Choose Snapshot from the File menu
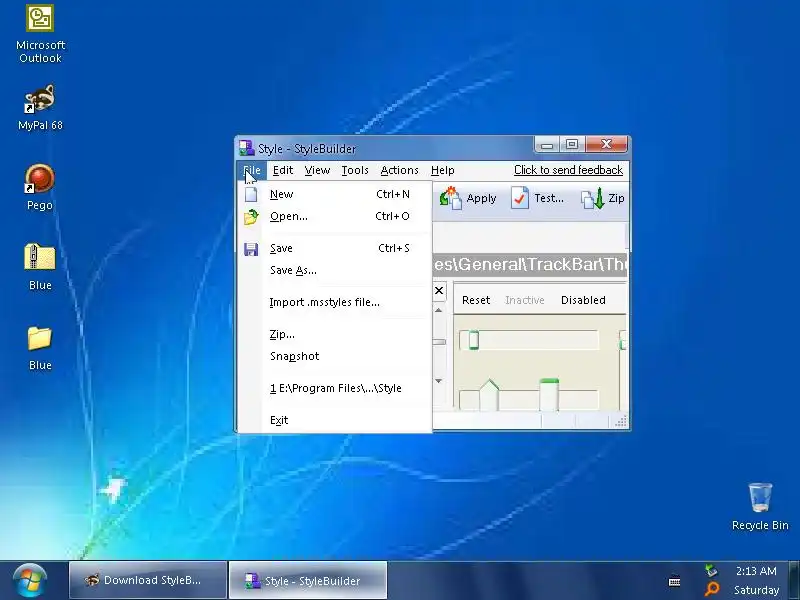 click(x=335, y=356)
